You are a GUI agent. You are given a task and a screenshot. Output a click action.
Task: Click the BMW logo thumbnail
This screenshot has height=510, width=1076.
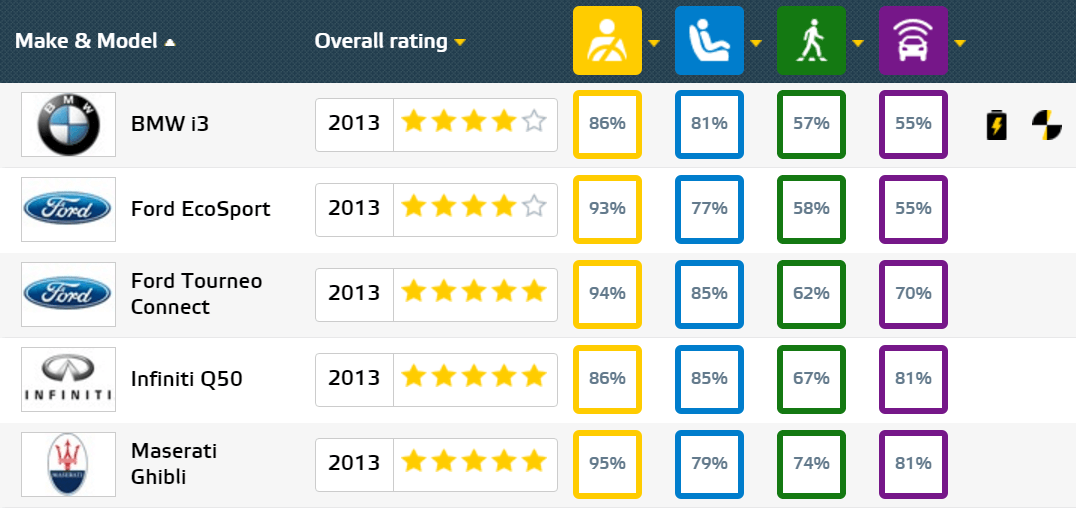point(69,124)
